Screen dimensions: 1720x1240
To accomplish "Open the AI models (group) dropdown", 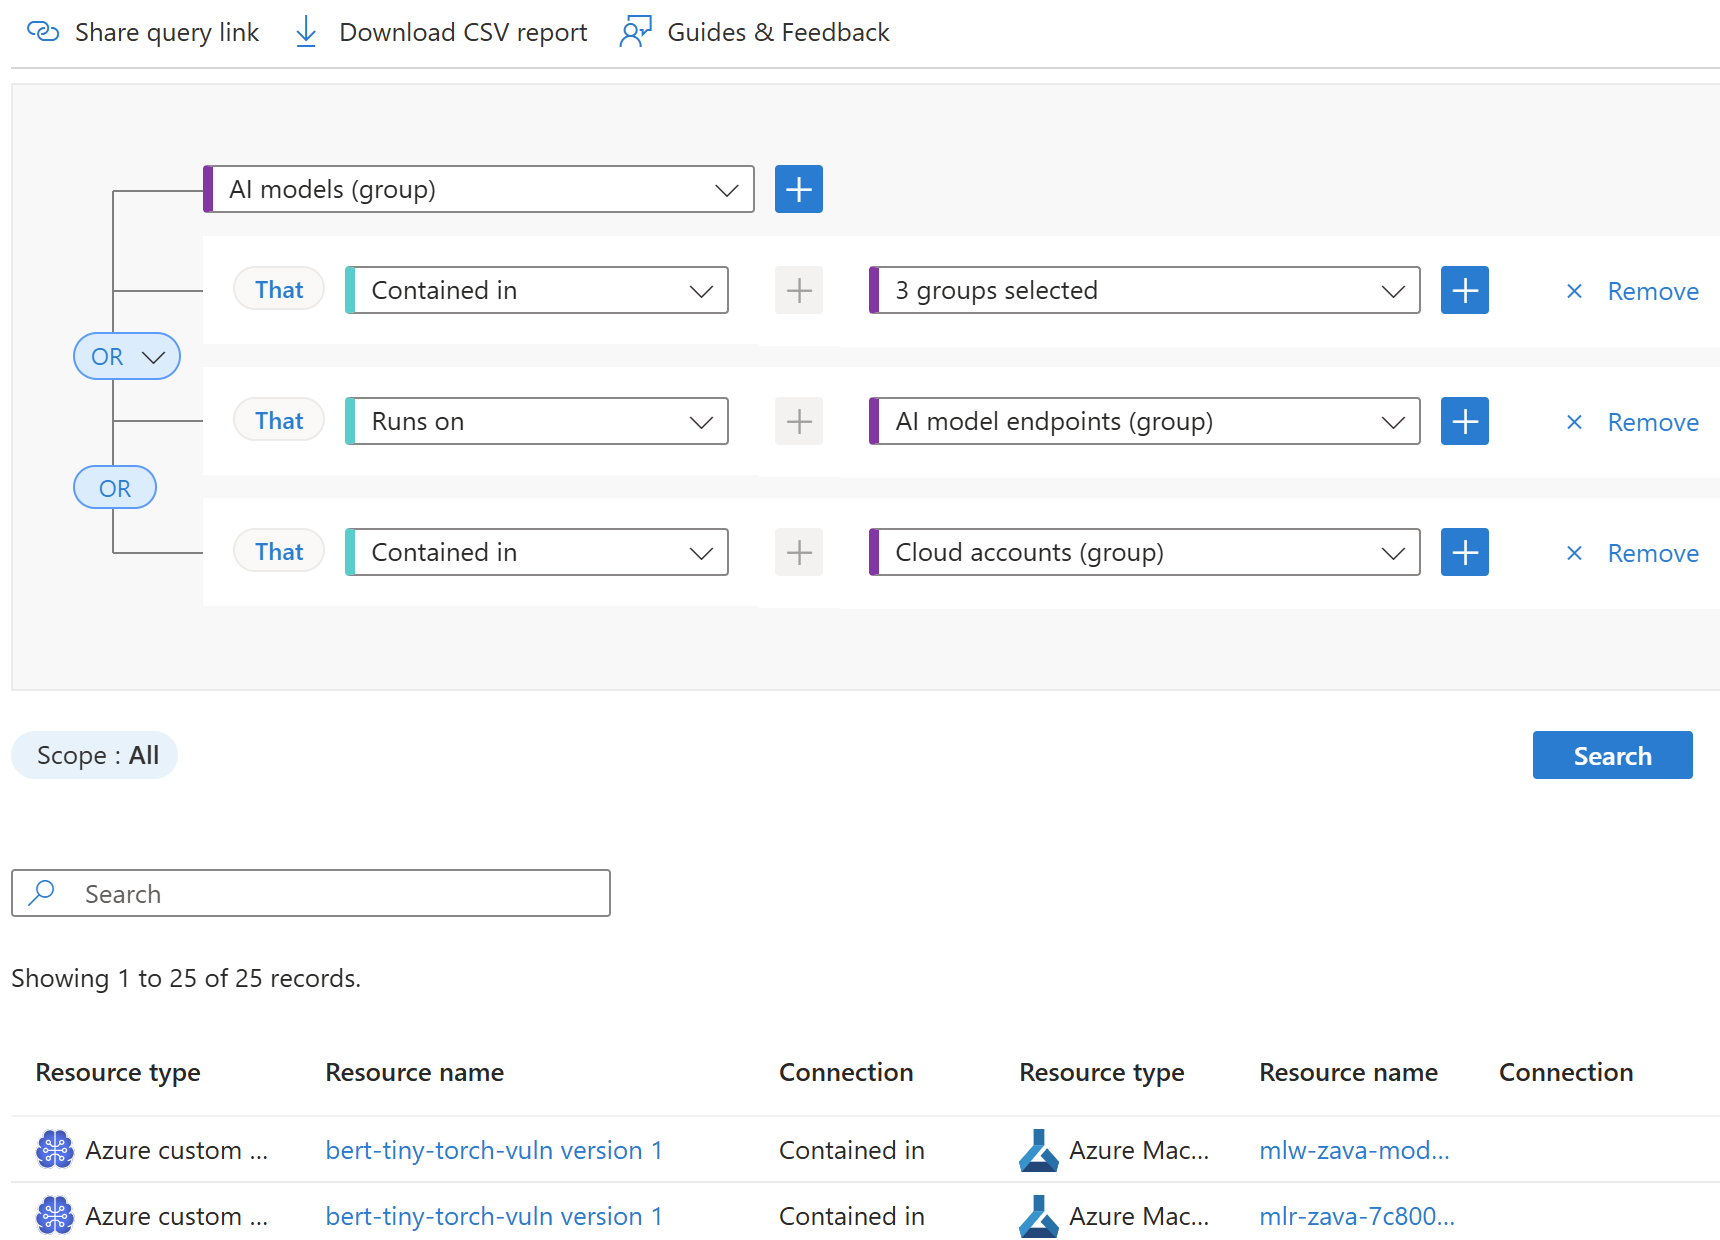I will pyautogui.click(x=479, y=189).
